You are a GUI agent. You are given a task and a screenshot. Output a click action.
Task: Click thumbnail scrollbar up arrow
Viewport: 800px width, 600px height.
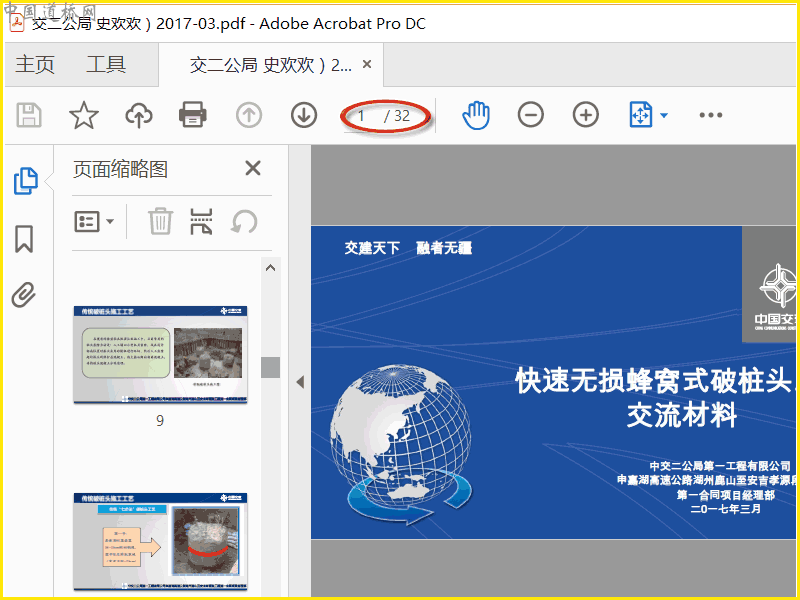270,267
